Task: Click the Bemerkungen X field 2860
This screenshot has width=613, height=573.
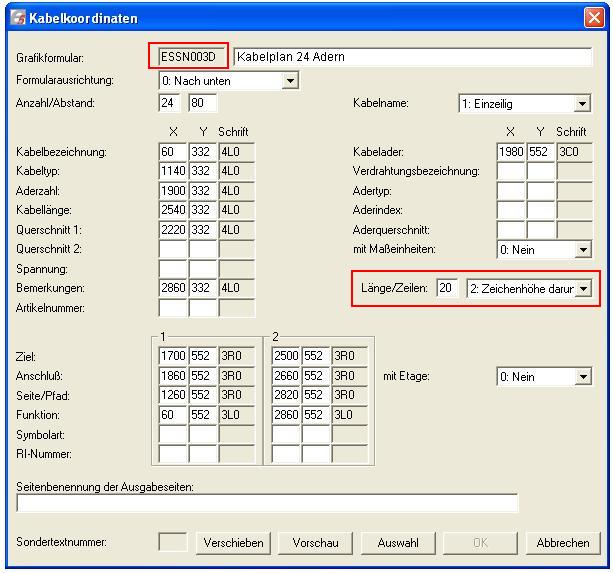Action: [x=173, y=288]
